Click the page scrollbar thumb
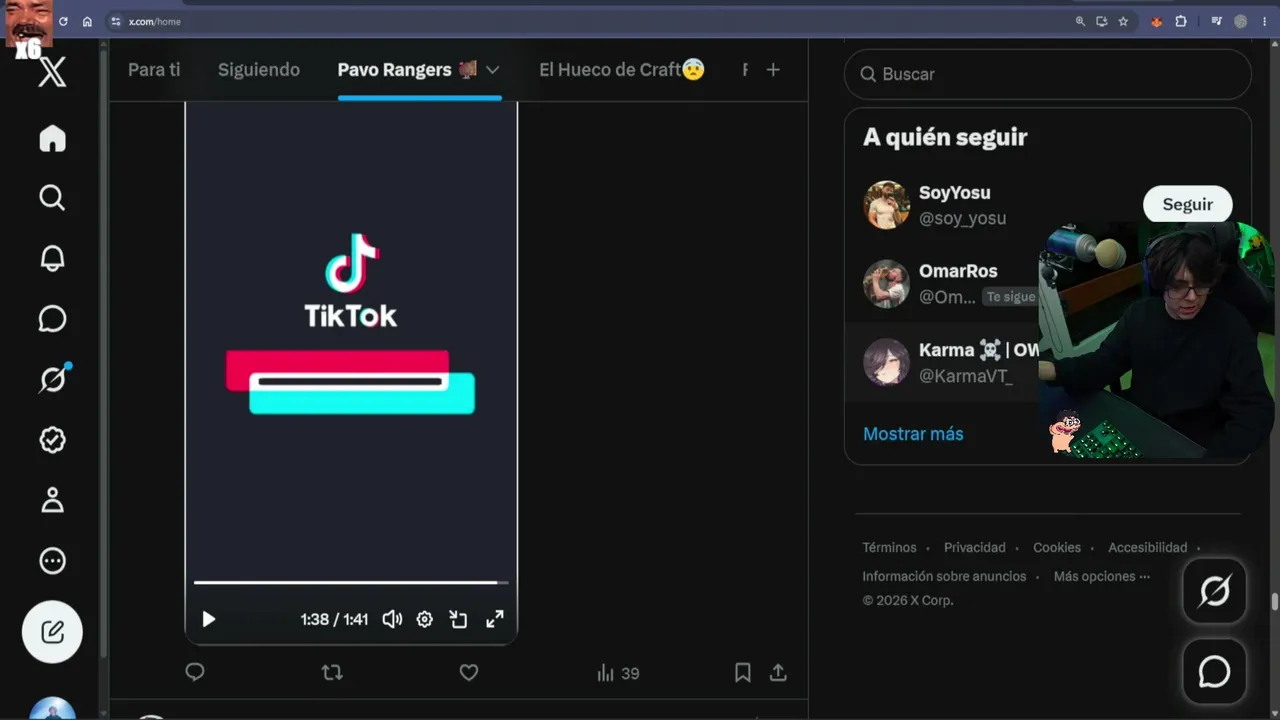The height and width of the screenshot is (720, 1280). tap(1274, 601)
